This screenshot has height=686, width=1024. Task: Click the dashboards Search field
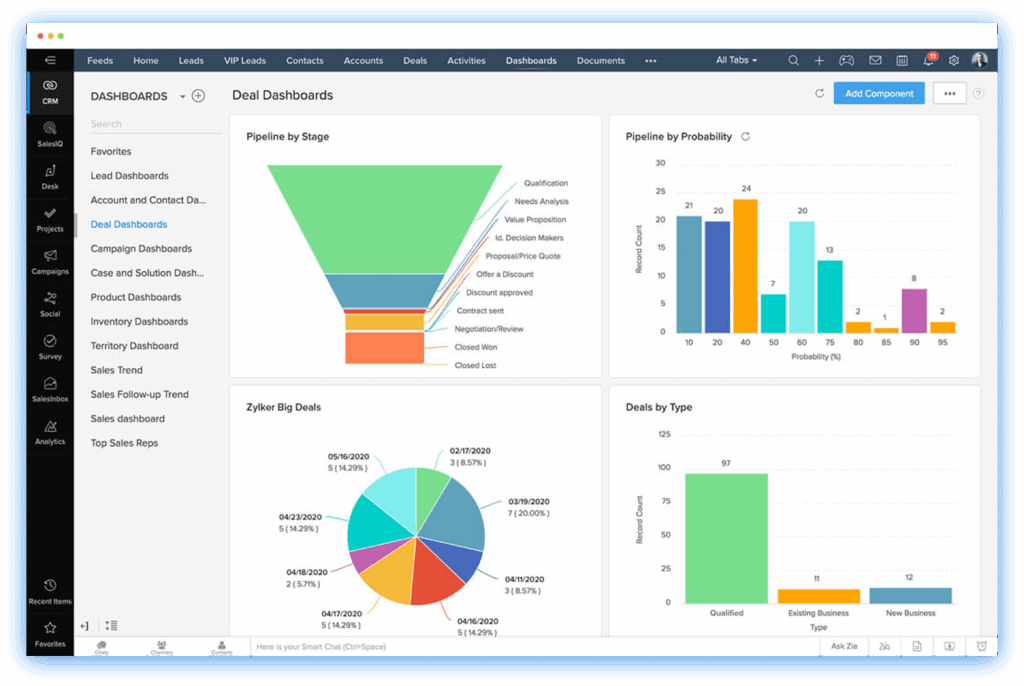click(x=155, y=123)
